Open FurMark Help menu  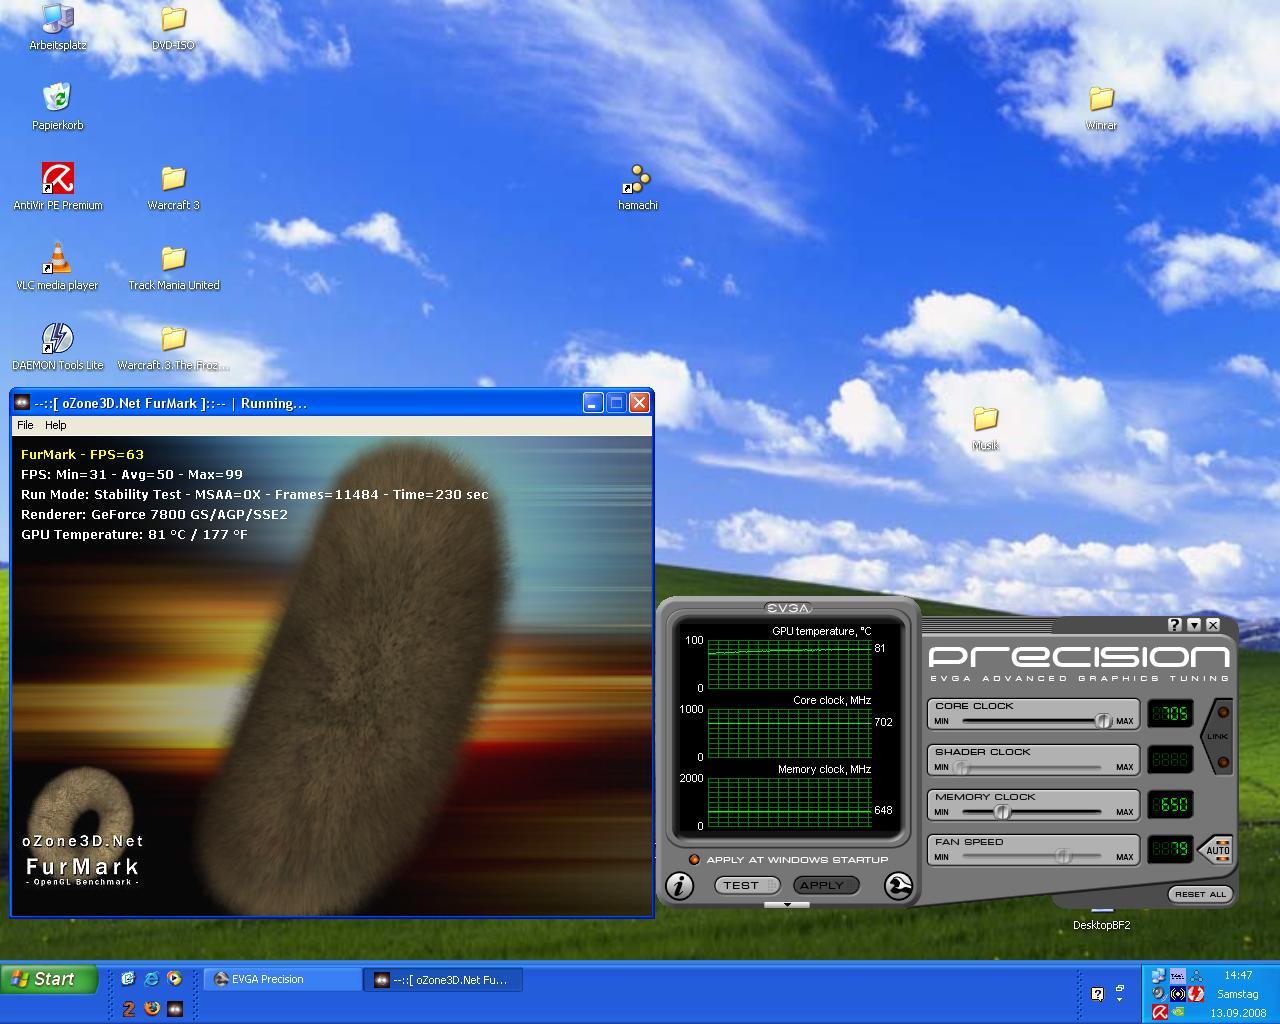click(56, 425)
